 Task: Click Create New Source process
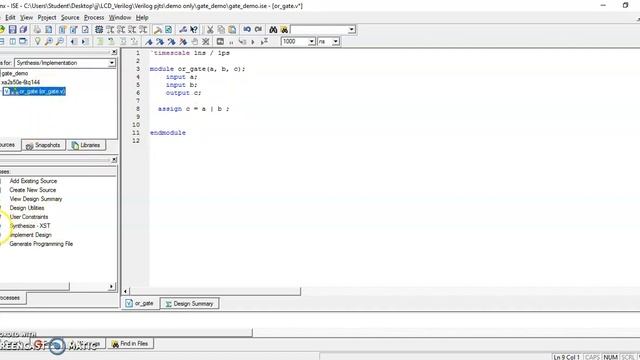pyautogui.click(x=33, y=190)
